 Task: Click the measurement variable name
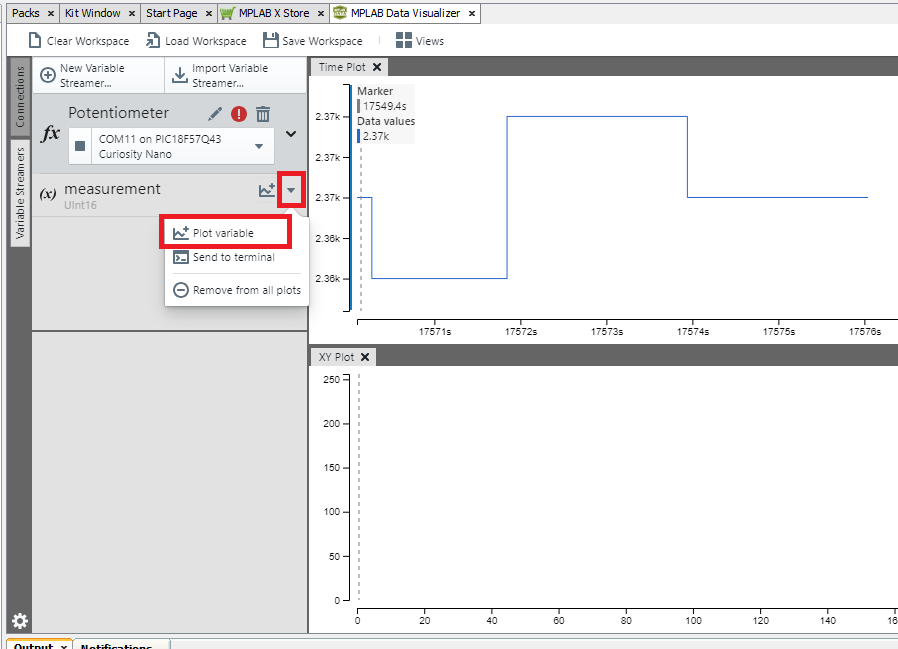112,188
